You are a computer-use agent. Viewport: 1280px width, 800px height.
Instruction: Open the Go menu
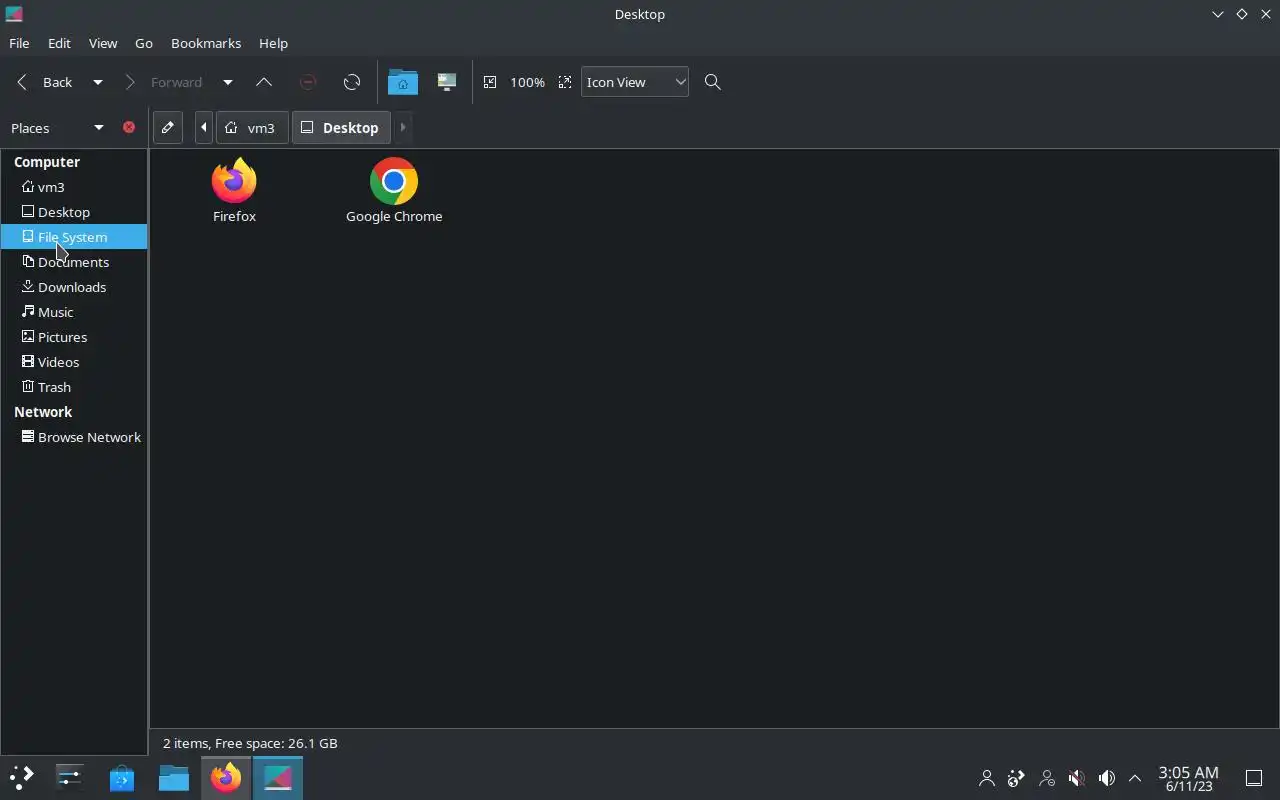coord(144,43)
